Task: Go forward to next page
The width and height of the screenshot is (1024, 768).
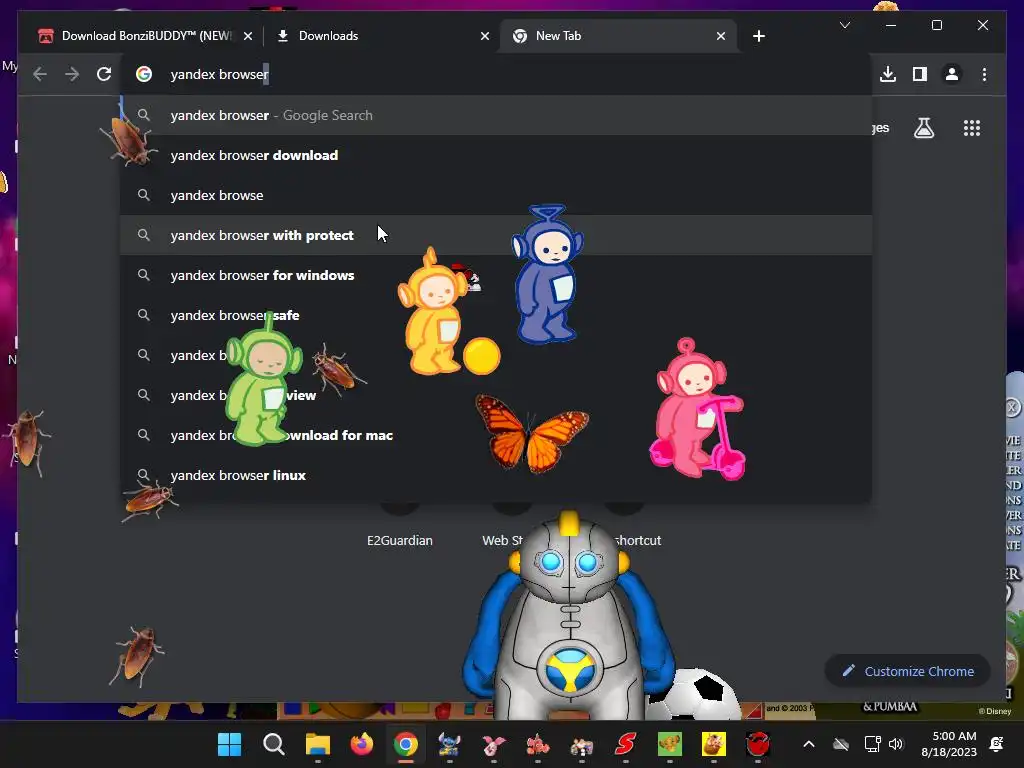Action: 72,74
